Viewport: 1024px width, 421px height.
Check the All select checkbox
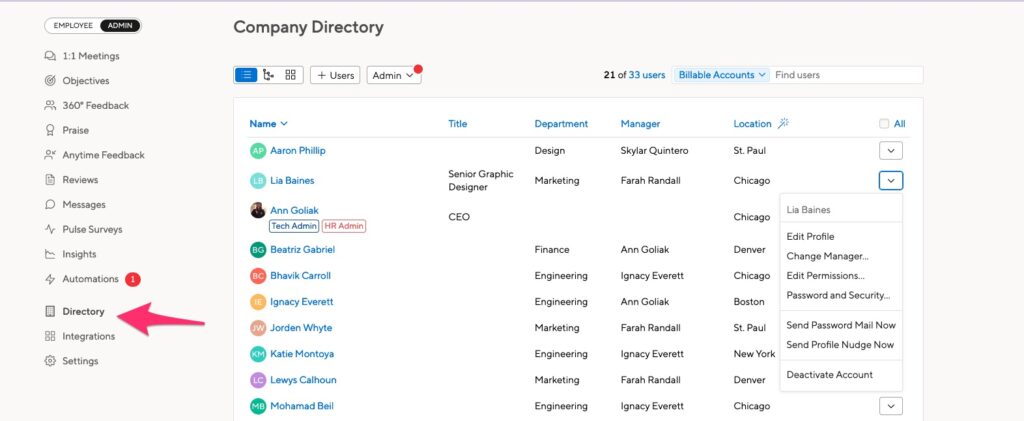click(884, 123)
